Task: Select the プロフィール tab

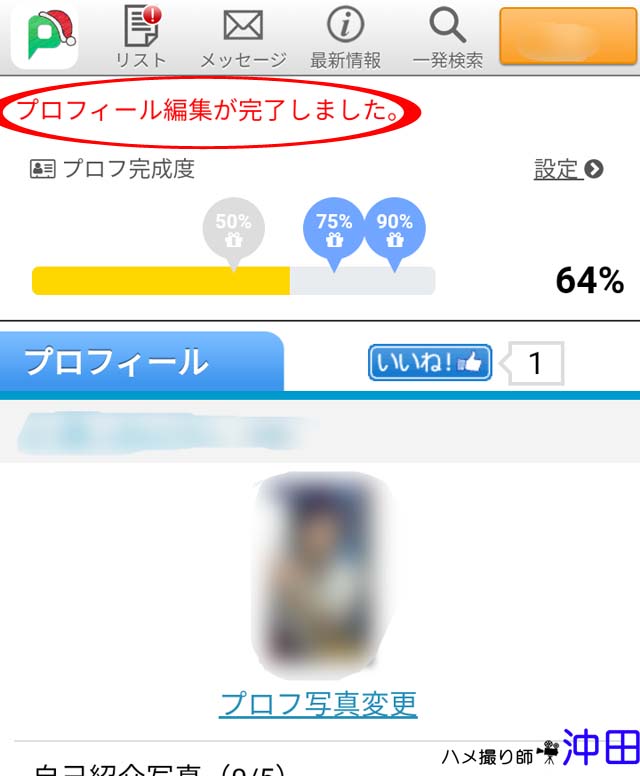Action: tap(142, 361)
